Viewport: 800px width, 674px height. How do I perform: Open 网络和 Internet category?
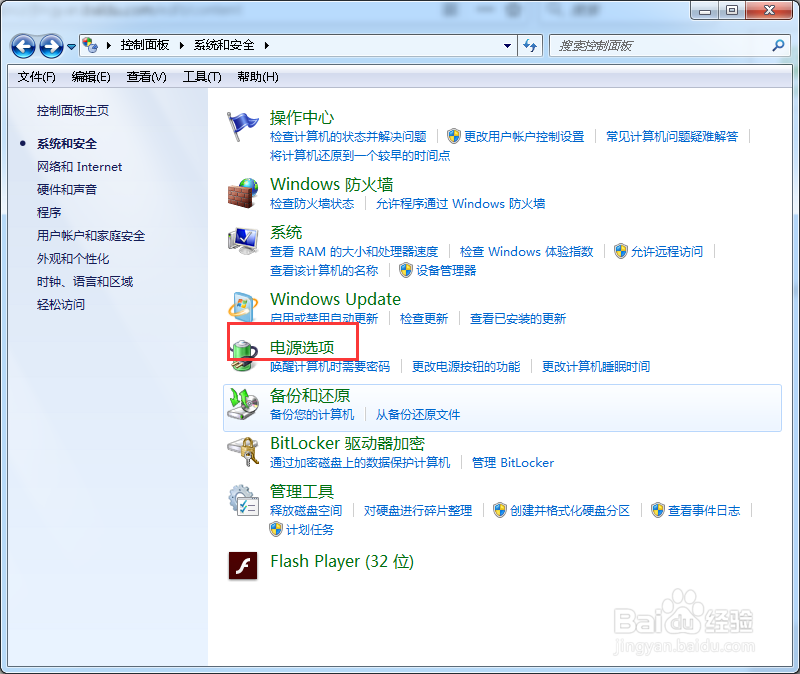click(80, 167)
